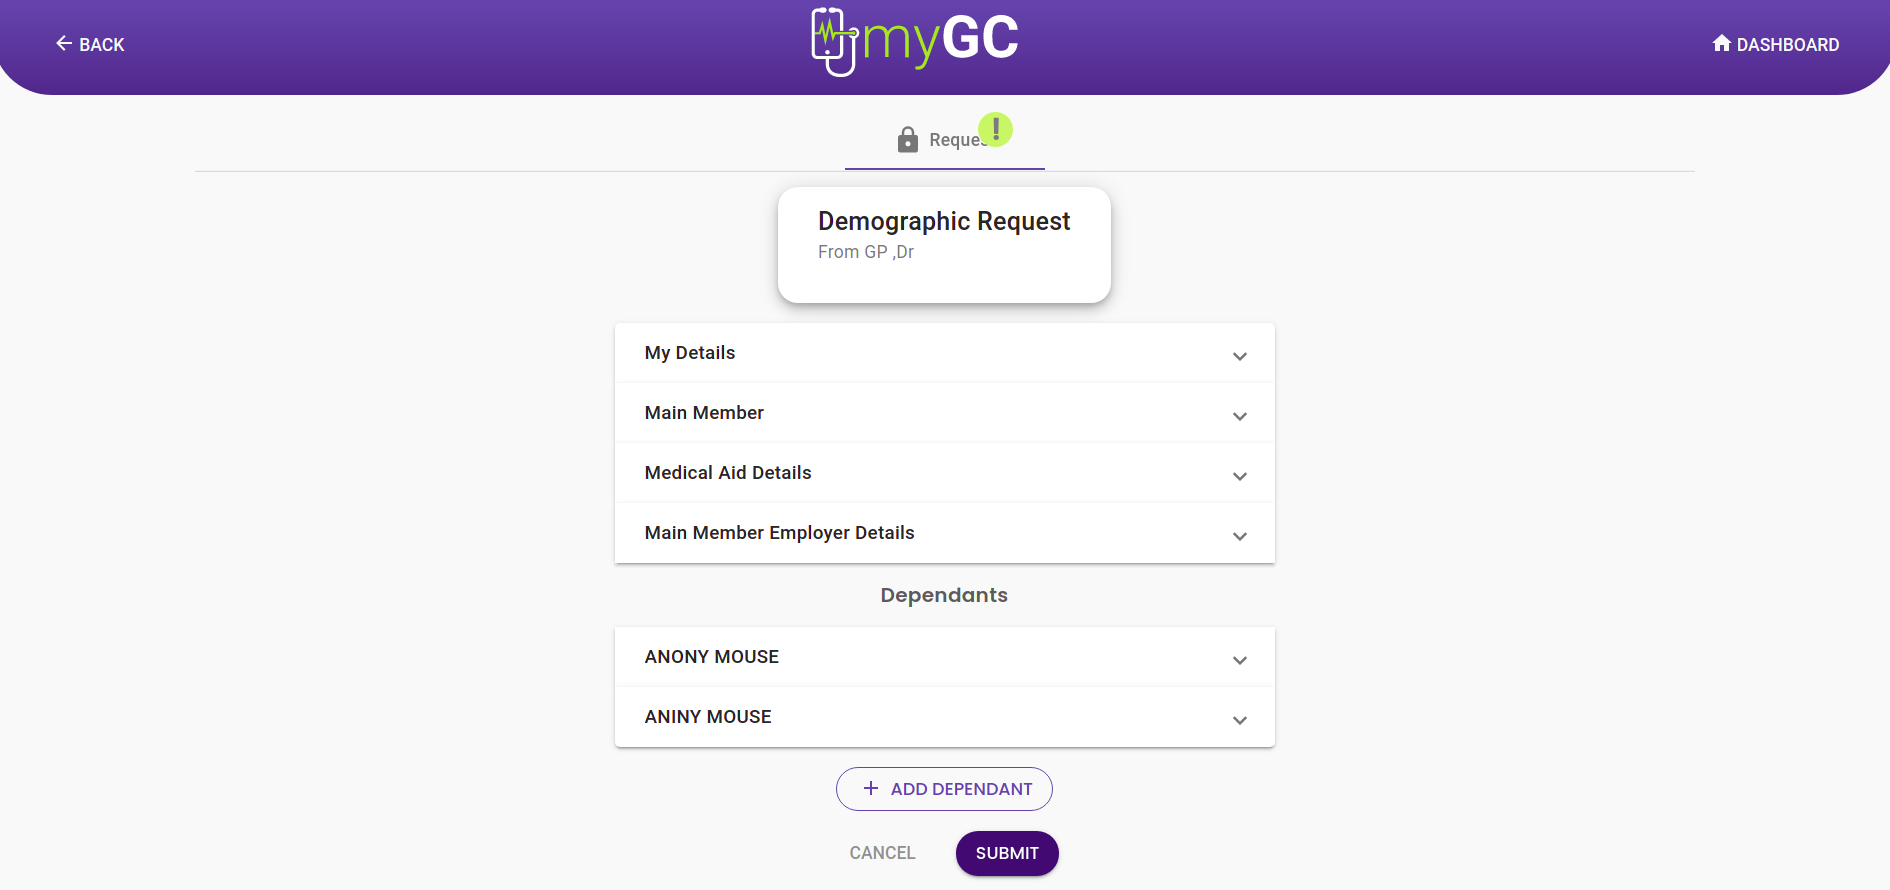This screenshot has height=890, width=1890.
Task: Submit the demographic request
Action: pyautogui.click(x=1006, y=853)
